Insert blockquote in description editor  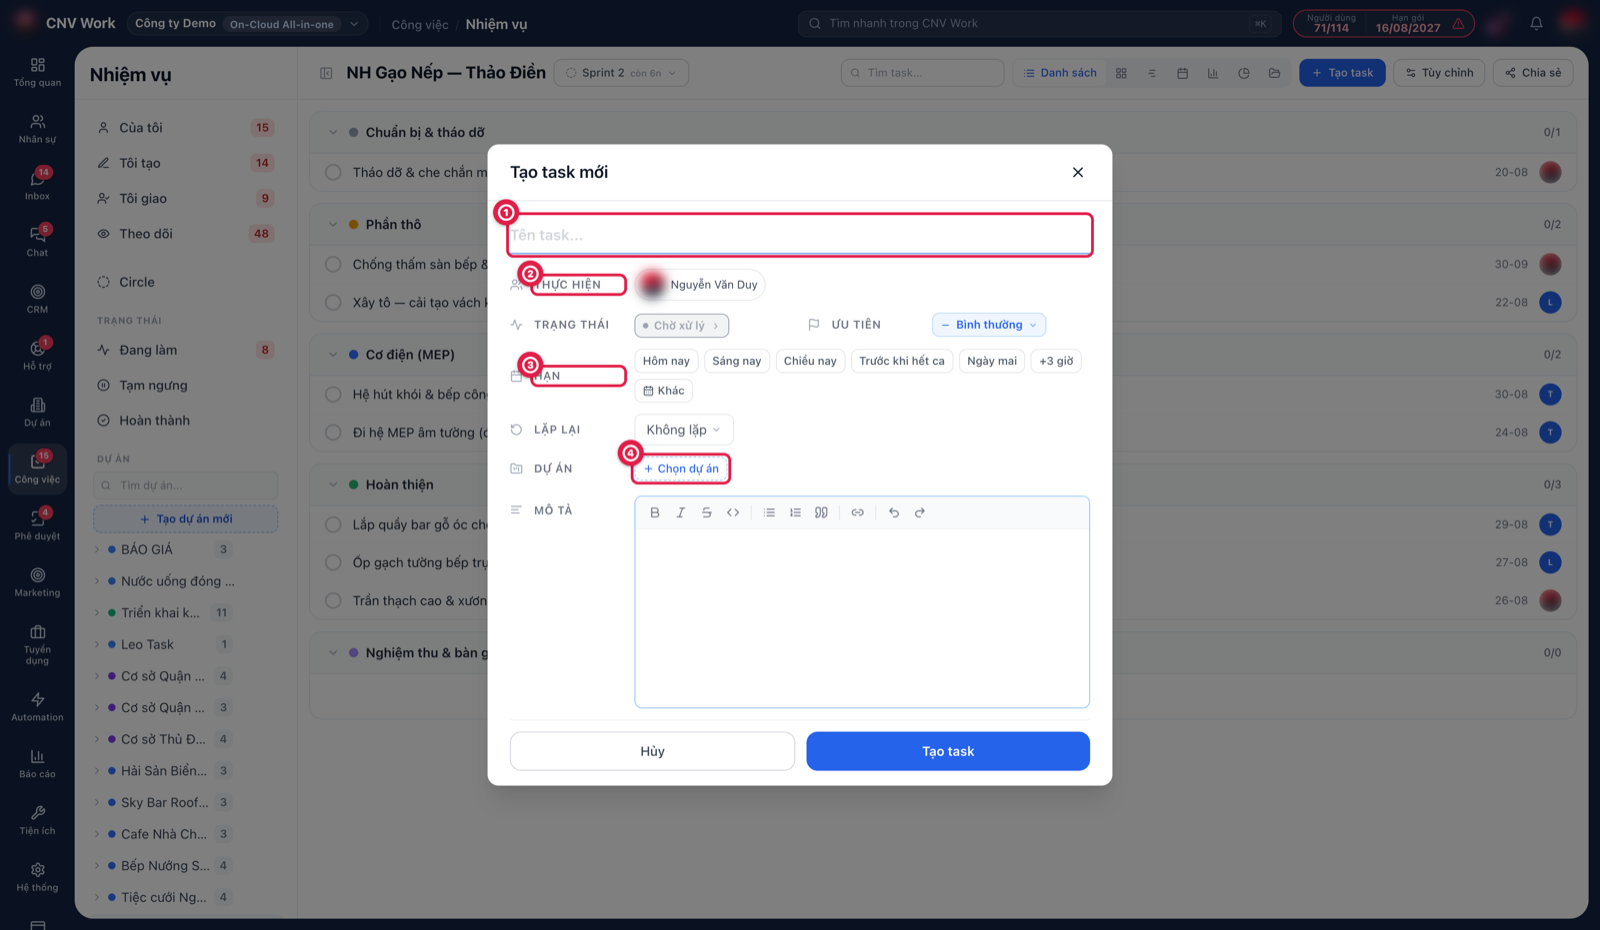[821, 512]
